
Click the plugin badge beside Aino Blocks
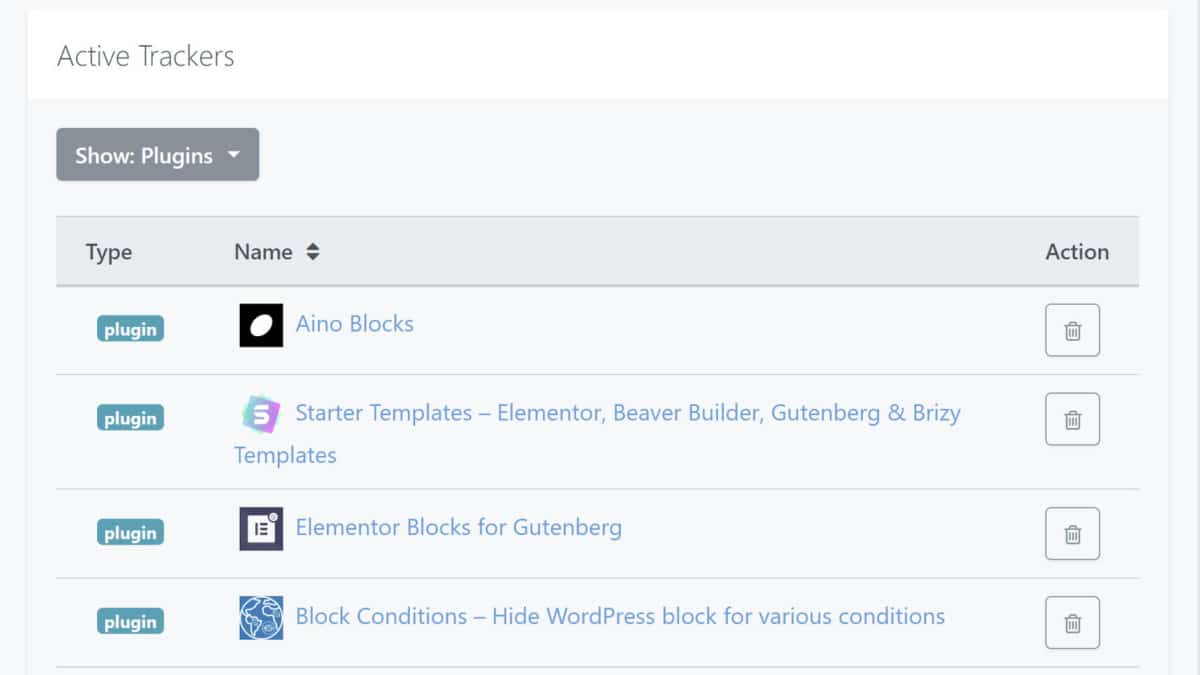[x=130, y=327]
